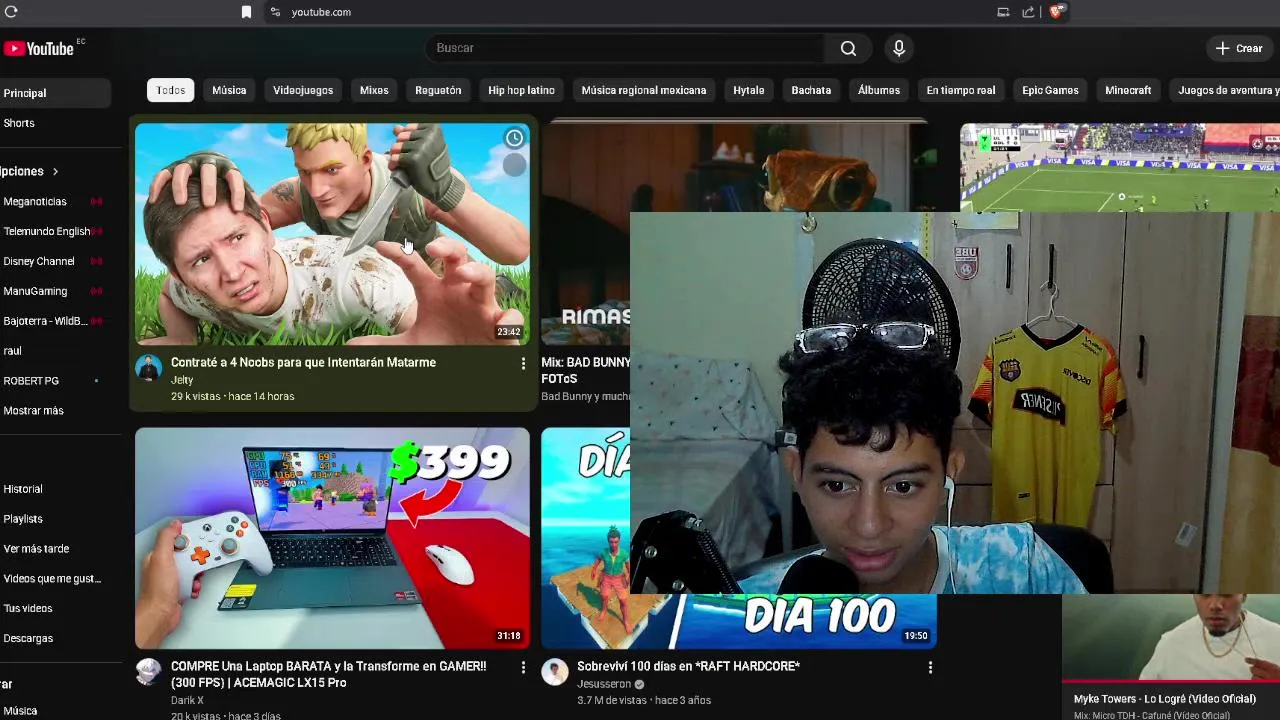This screenshot has width=1280, height=720.
Task: Expand the Suscripciones section chevron
Action: [x=55, y=172]
